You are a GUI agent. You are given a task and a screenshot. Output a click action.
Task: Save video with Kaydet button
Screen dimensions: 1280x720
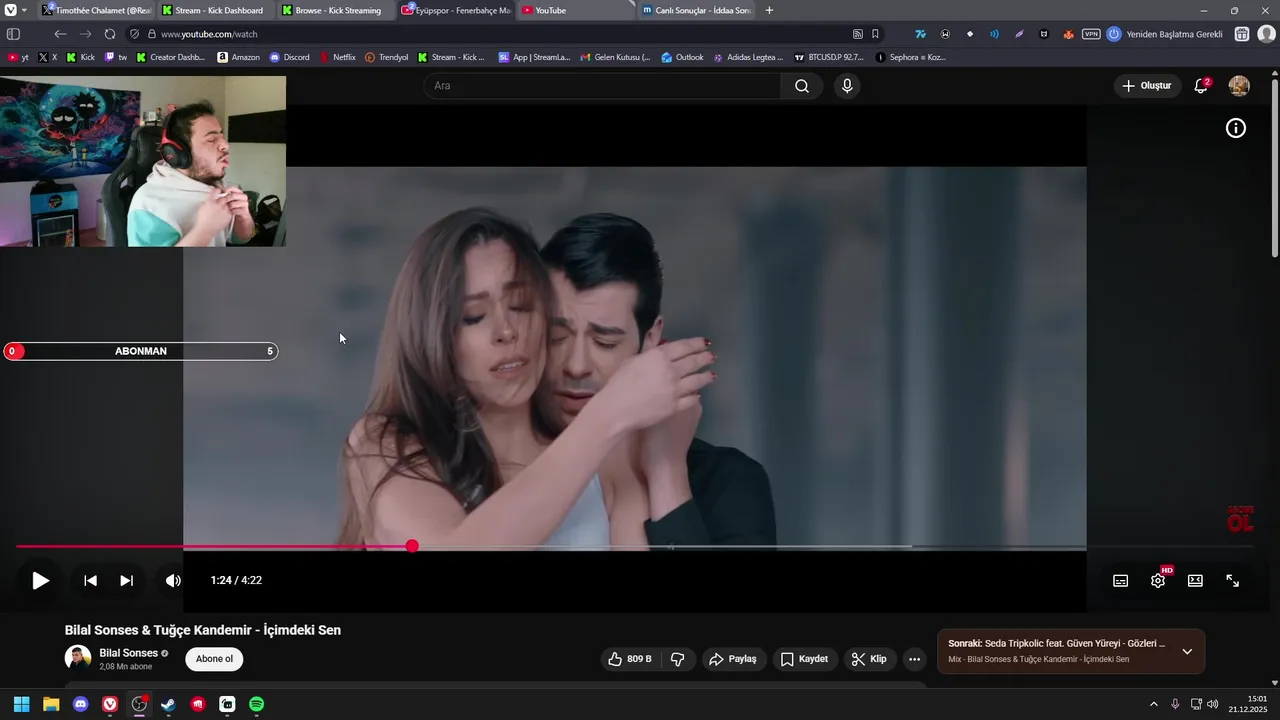(x=805, y=659)
